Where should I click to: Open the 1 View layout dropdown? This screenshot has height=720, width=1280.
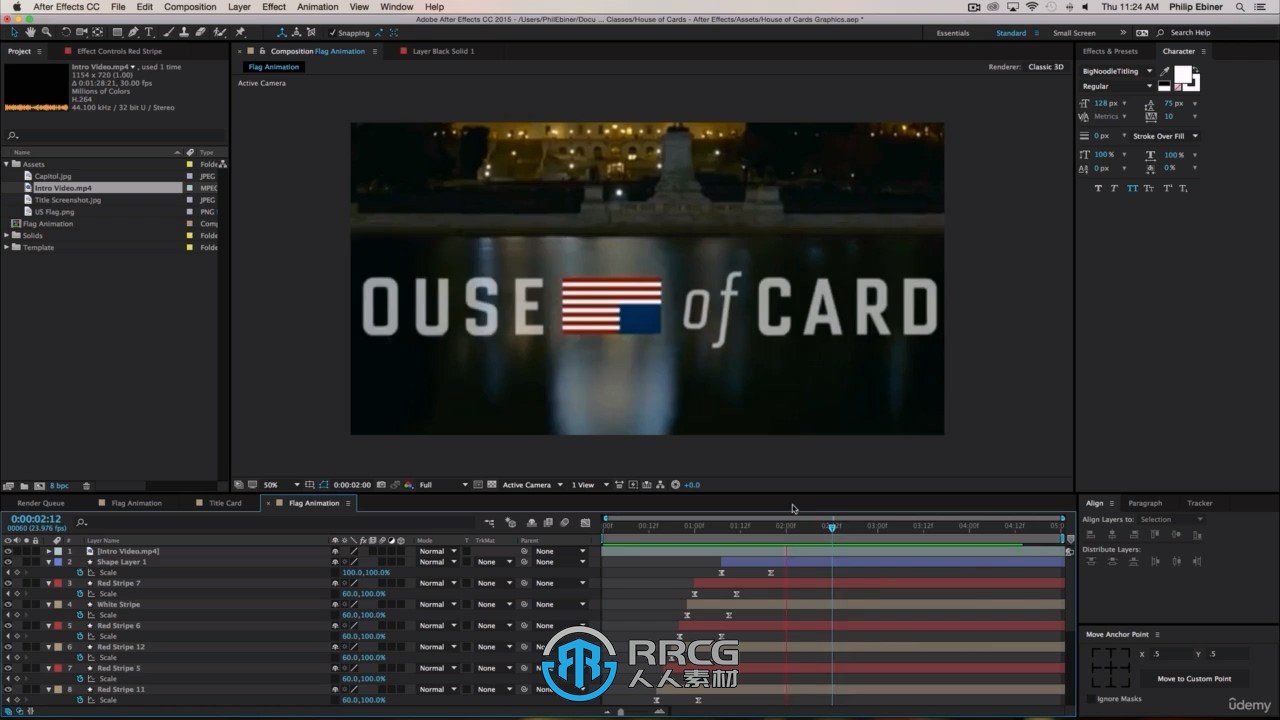pyautogui.click(x=590, y=485)
